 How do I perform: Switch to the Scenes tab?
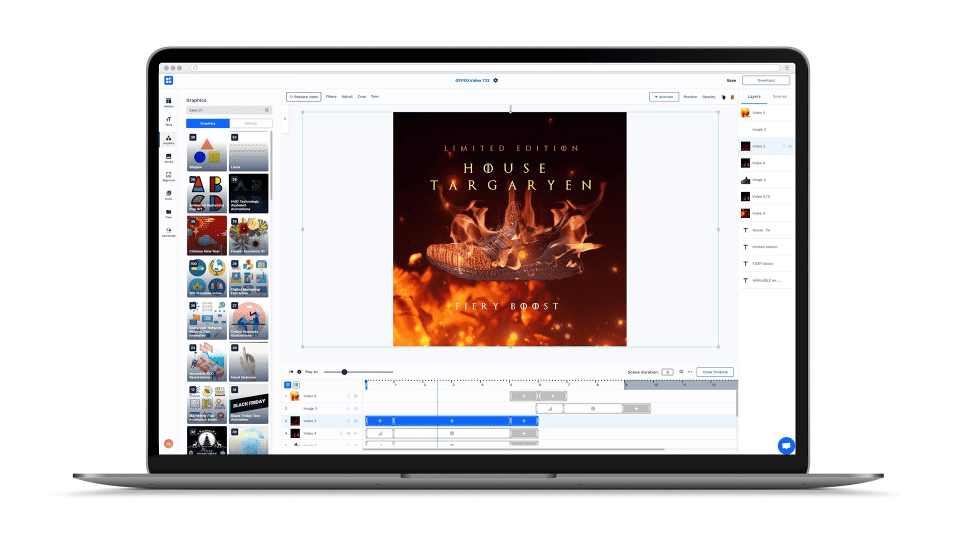(780, 97)
